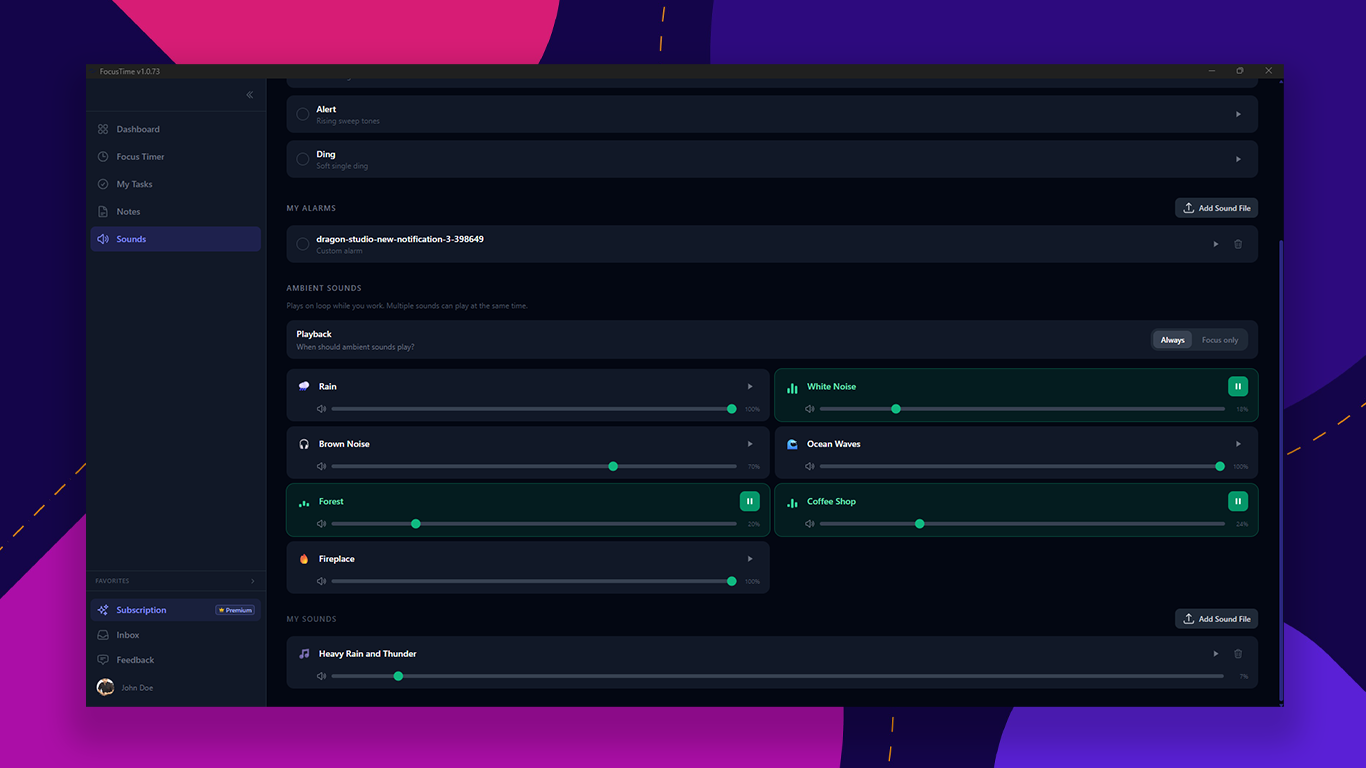Pause the White Noise sound
The height and width of the screenshot is (768, 1366).
1238,387
